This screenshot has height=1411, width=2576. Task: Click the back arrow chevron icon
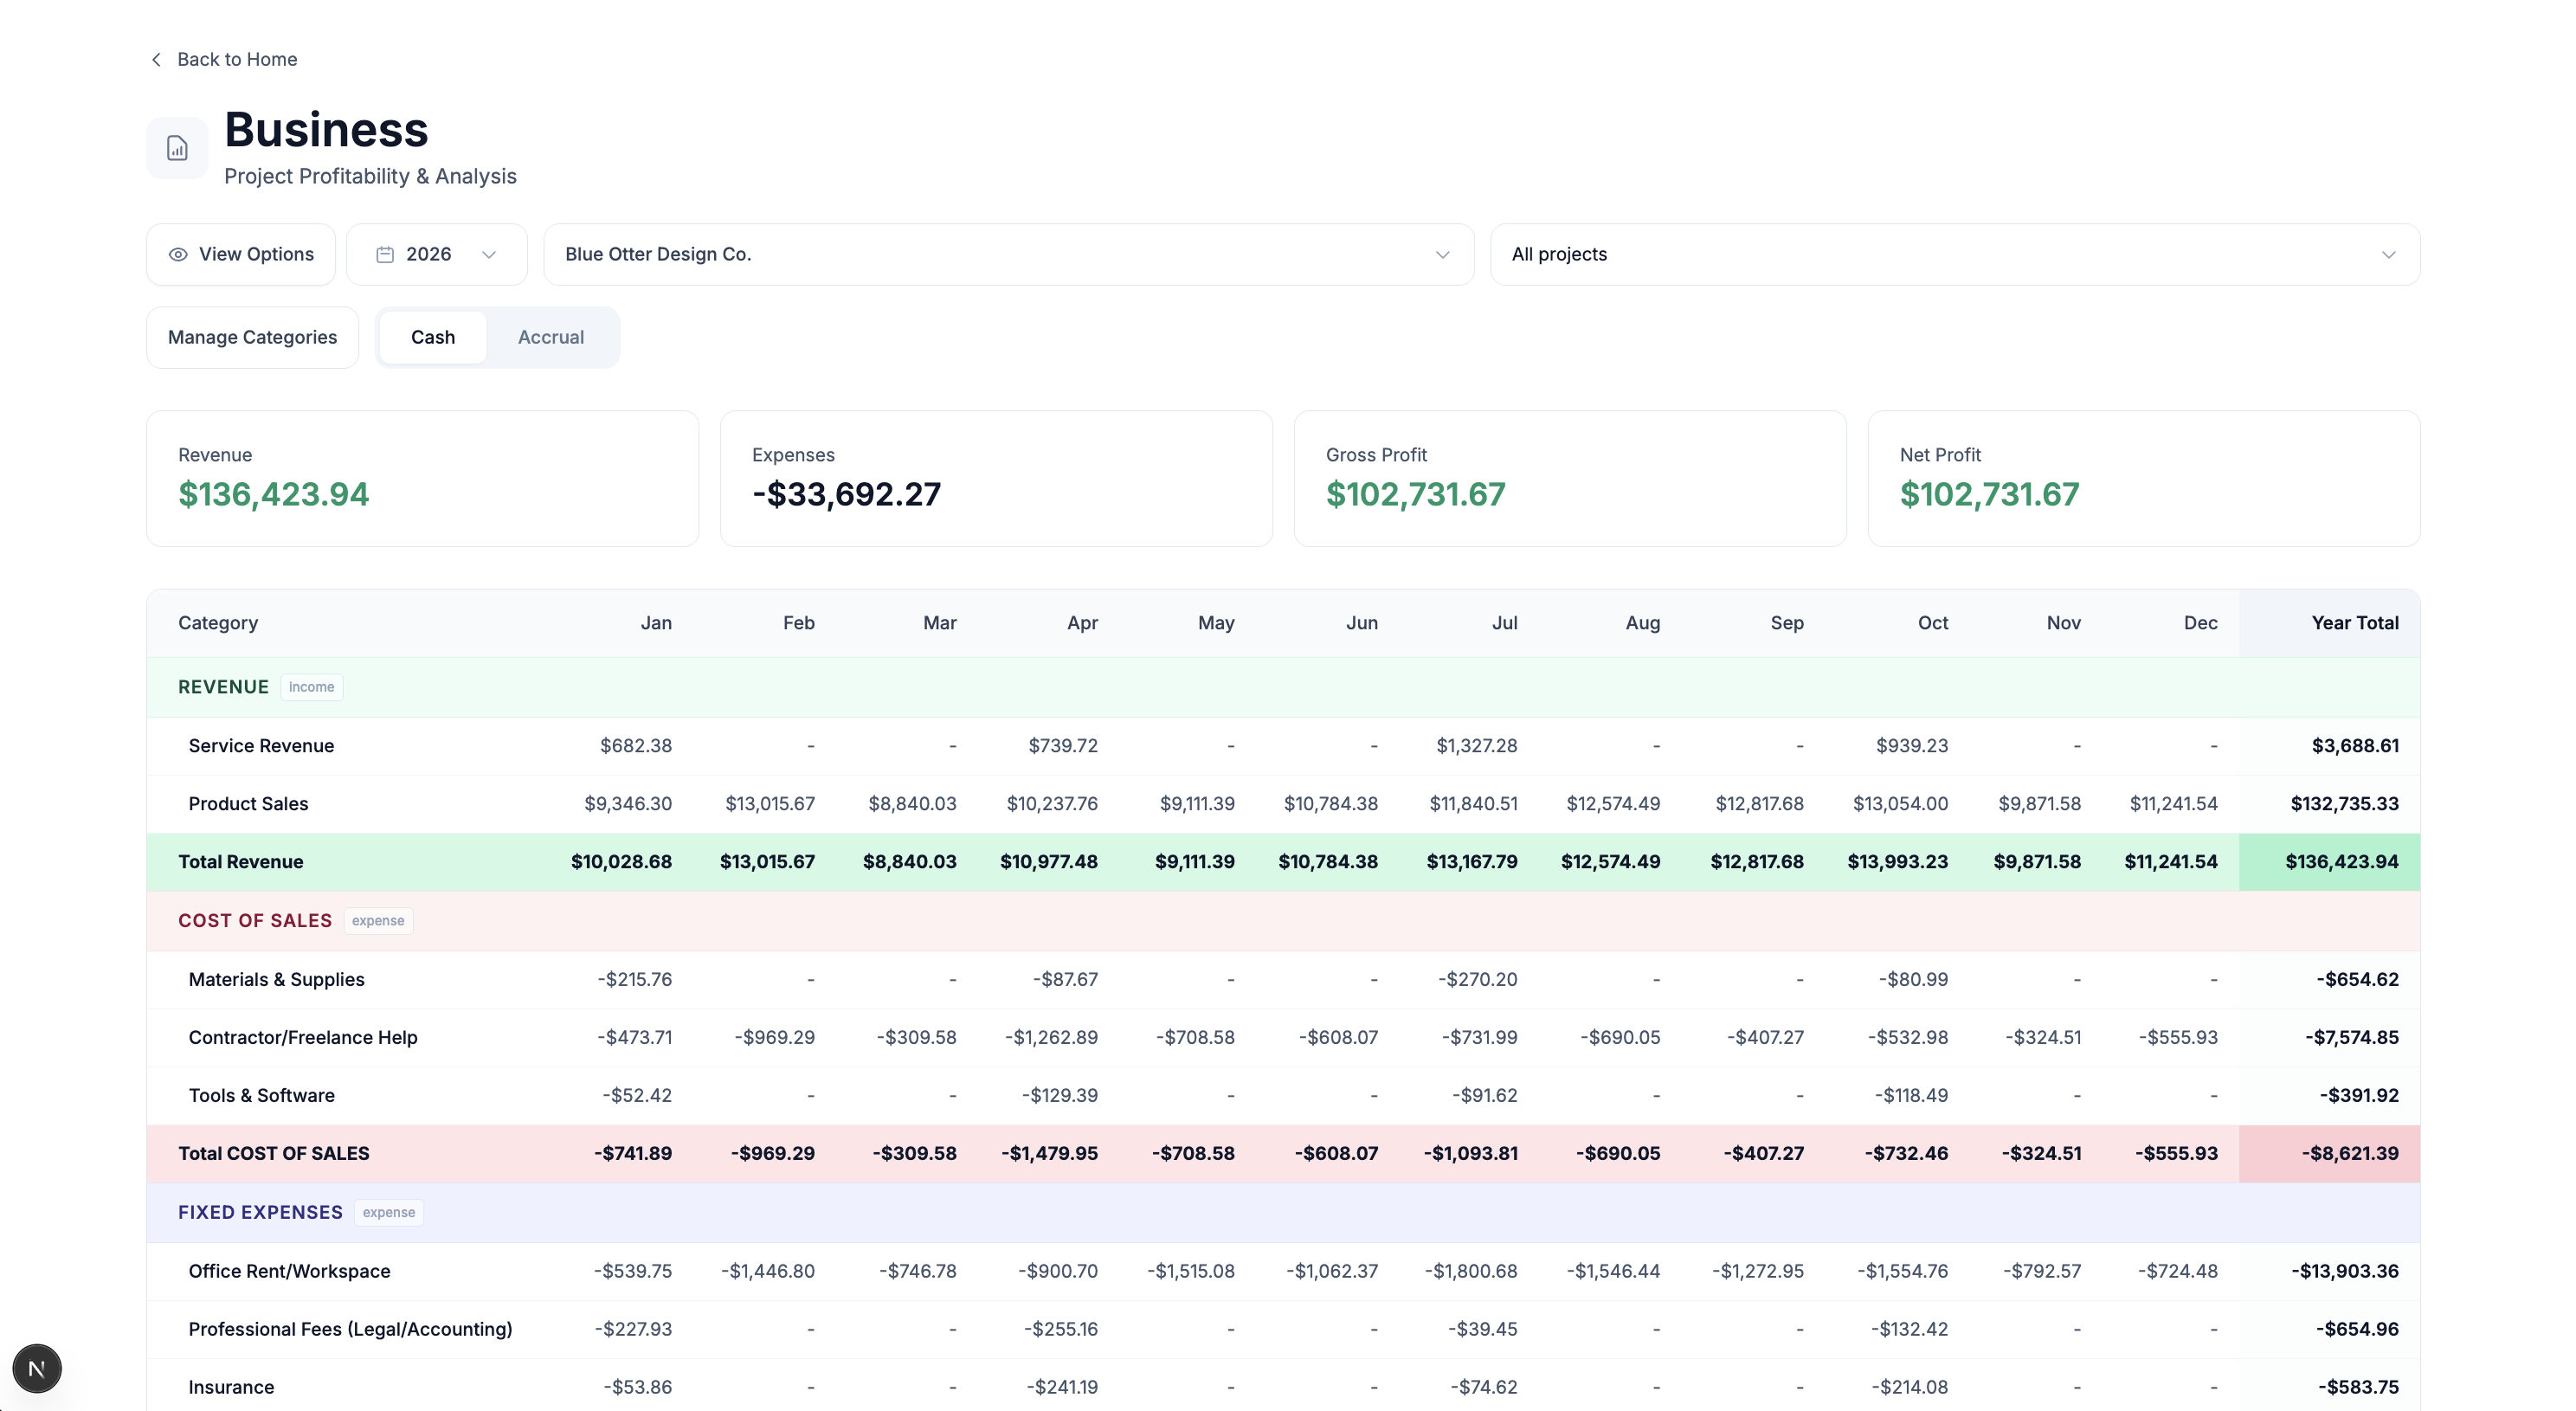pos(156,60)
